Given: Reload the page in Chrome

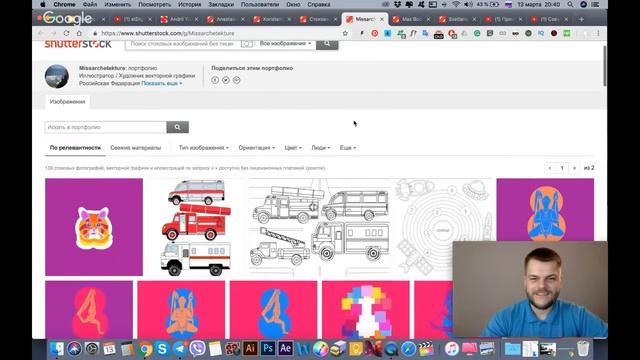Looking at the screenshot, I should (x=66, y=33).
